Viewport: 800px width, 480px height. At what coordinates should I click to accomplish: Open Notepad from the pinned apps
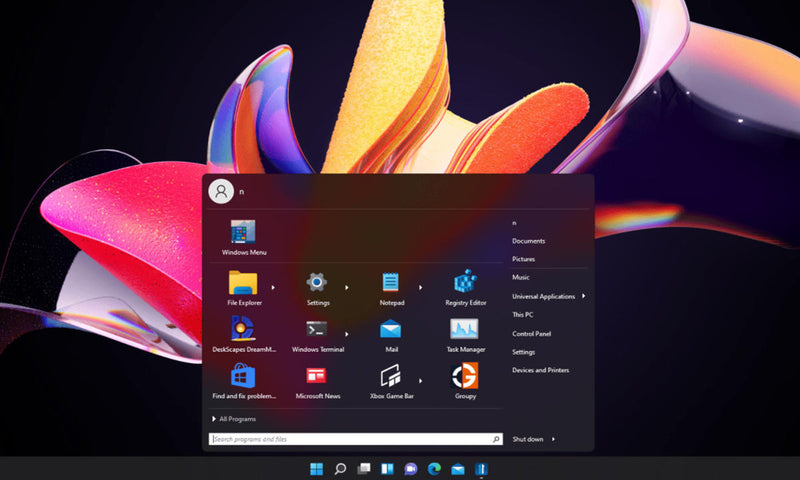click(x=391, y=288)
